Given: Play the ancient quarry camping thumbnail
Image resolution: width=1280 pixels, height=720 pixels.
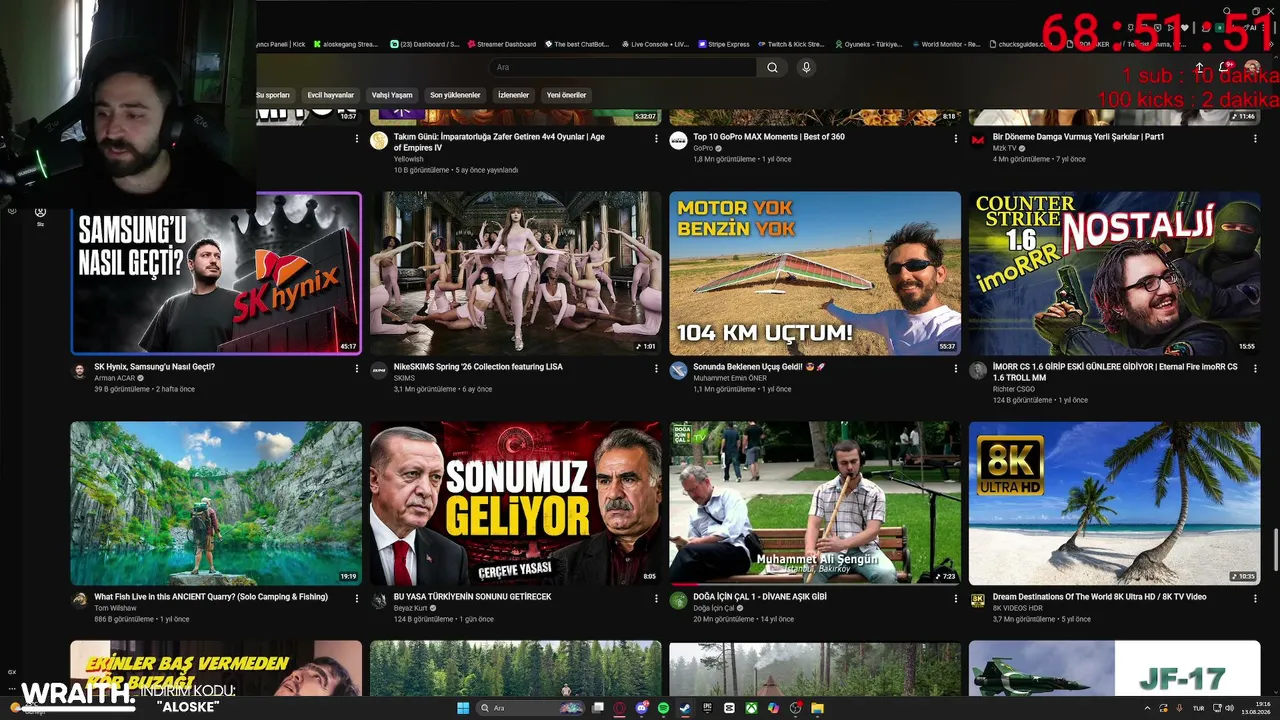Looking at the screenshot, I should (x=216, y=503).
